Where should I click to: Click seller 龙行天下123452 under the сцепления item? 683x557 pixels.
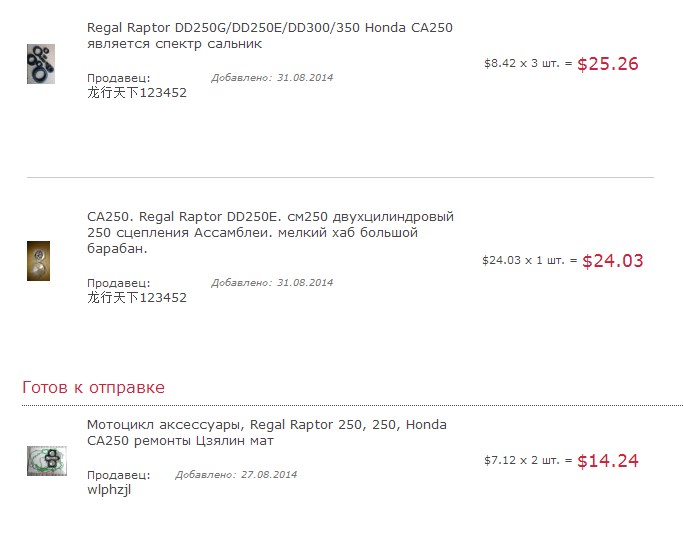(136, 298)
